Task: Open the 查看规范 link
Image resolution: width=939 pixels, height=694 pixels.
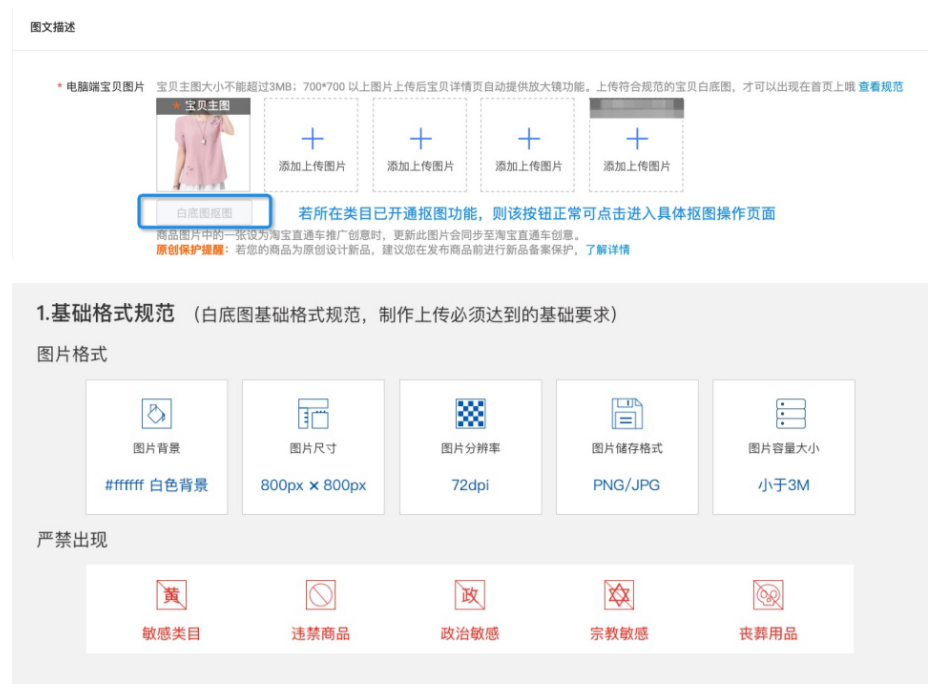Action: click(x=880, y=87)
